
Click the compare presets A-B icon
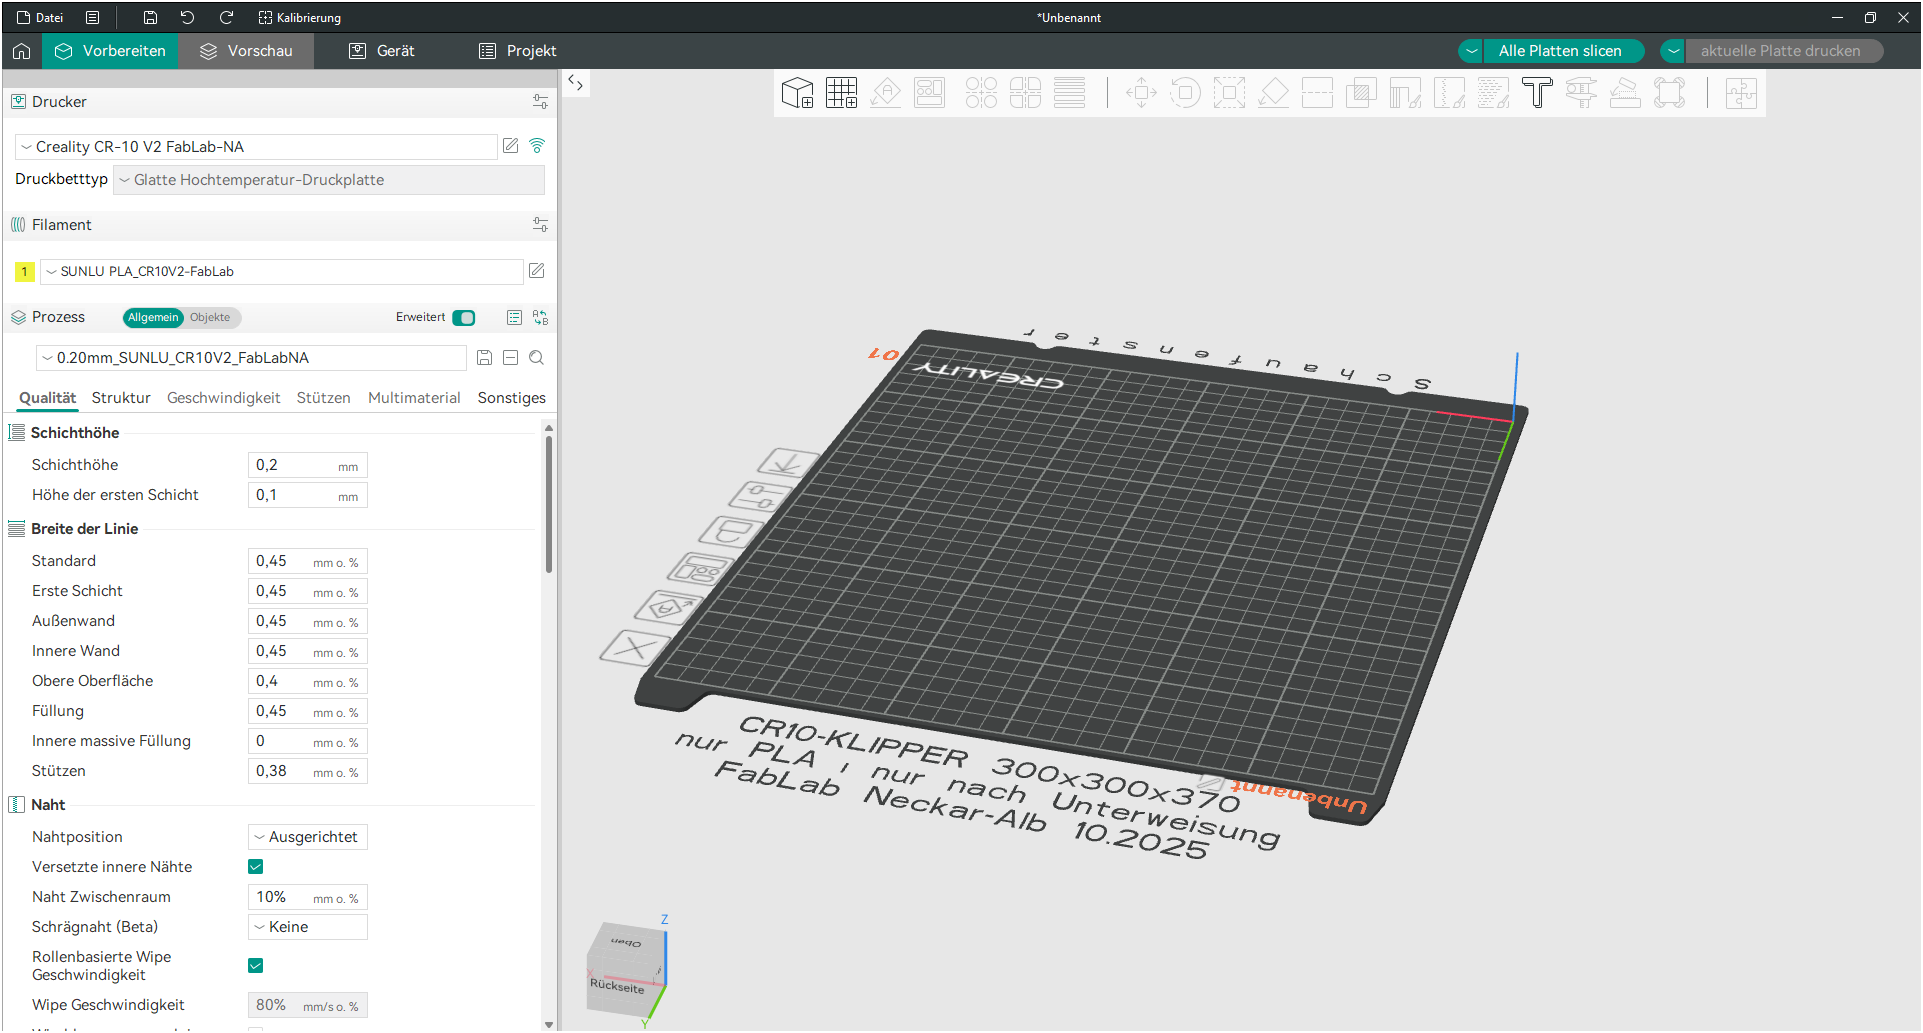coord(540,317)
